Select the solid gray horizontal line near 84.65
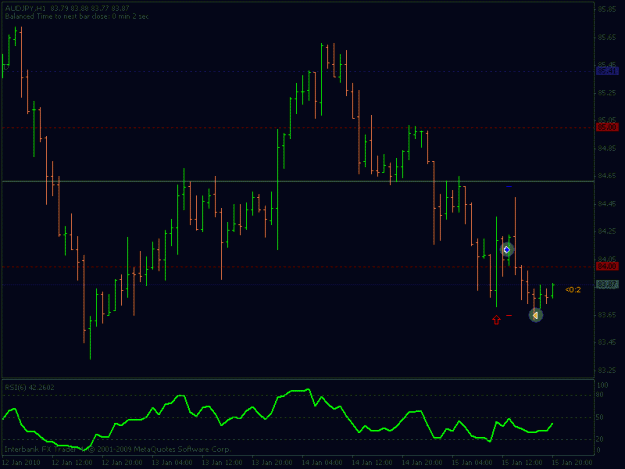 tap(298, 181)
